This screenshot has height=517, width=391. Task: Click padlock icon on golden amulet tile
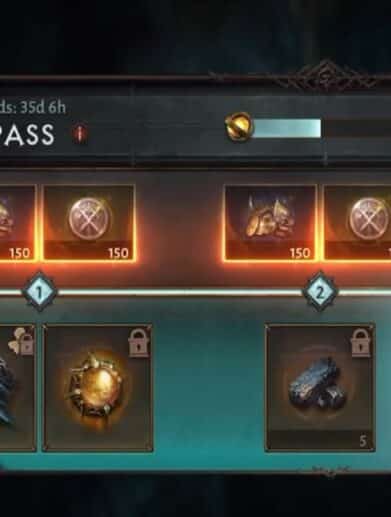138,343
